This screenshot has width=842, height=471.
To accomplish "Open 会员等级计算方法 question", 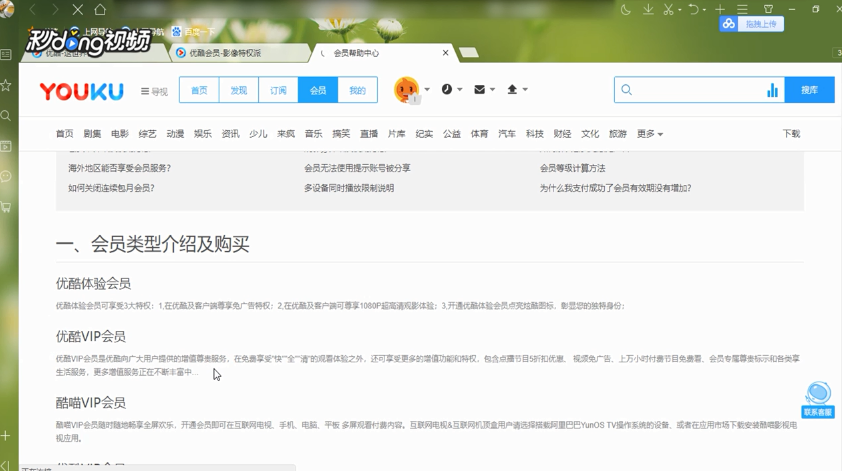I will [572, 168].
